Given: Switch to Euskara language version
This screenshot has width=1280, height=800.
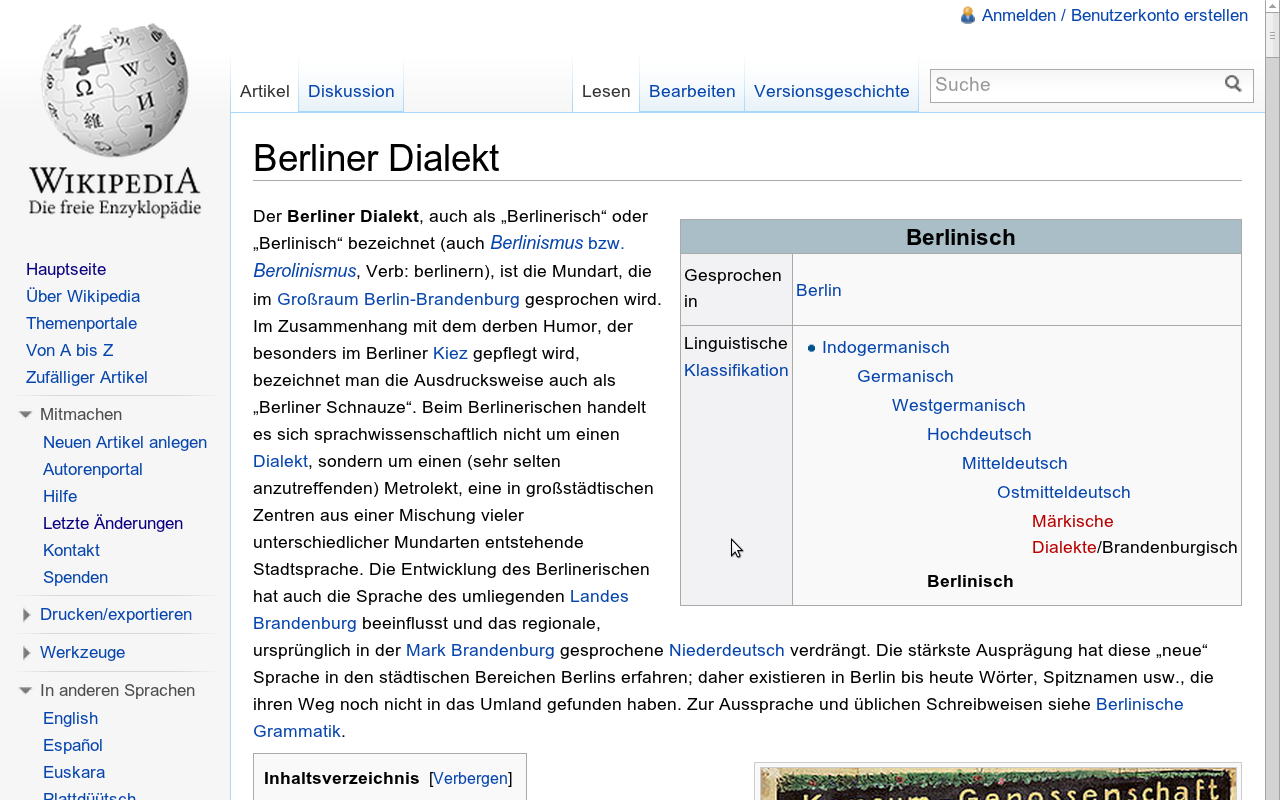Looking at the screenshot, I should point(74,772).
